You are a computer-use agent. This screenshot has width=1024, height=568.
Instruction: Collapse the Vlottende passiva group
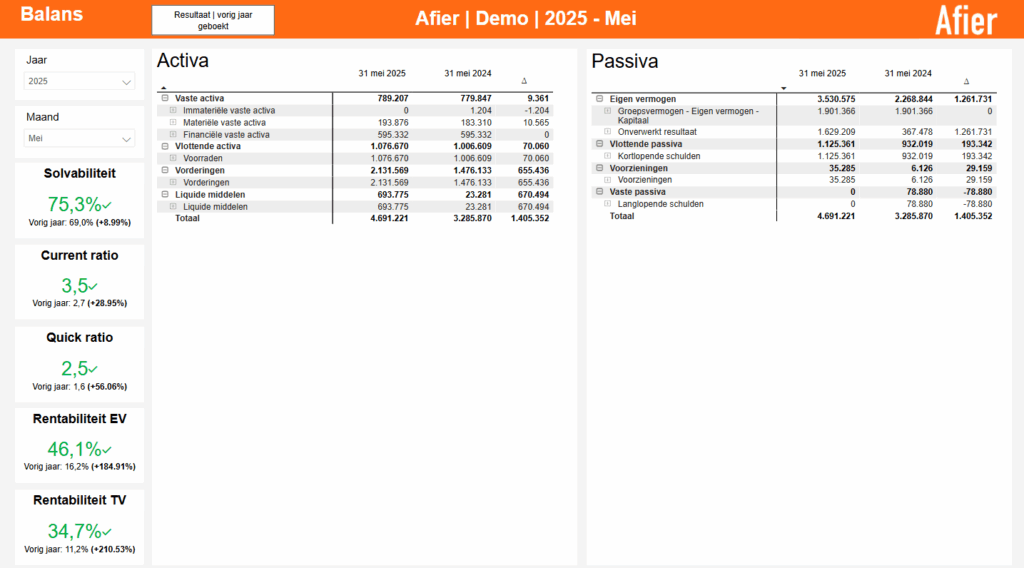point(599,144)
